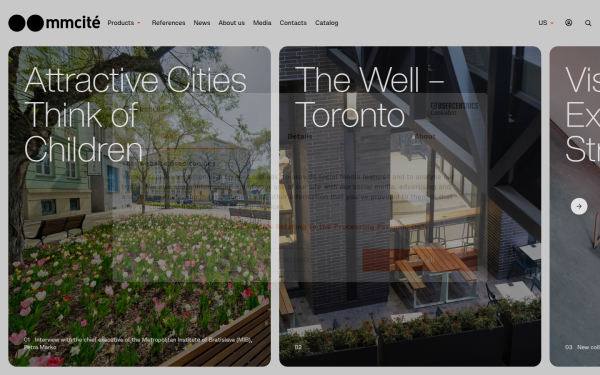
Task: Click the Usercentrics Cookiebot logo
Action: pos(454,109)
